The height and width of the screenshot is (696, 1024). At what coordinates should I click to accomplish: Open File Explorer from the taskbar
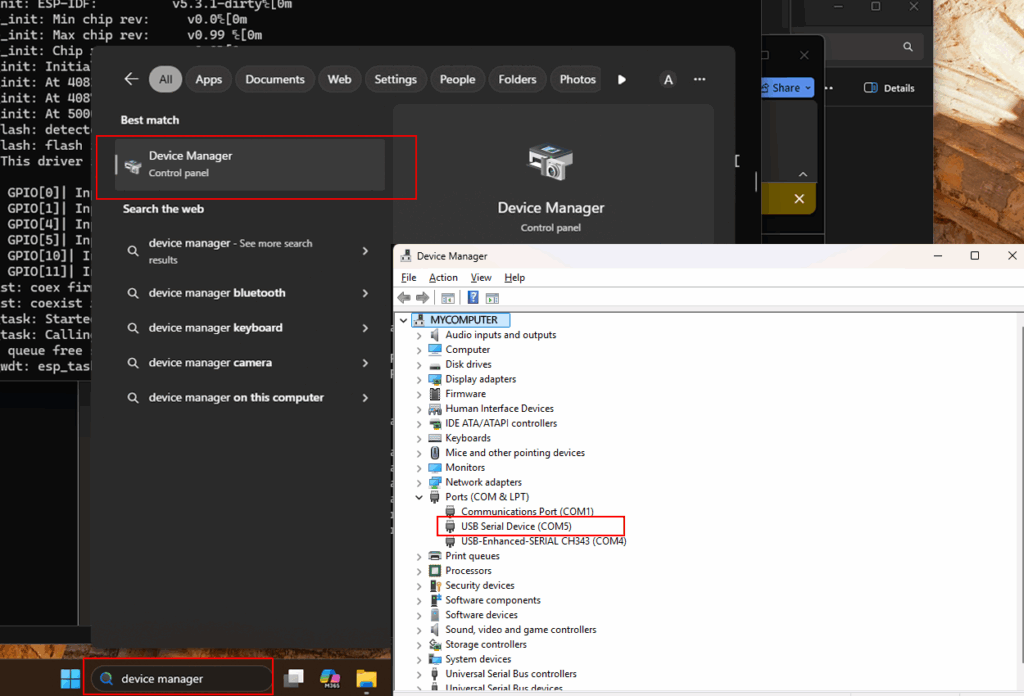[x=366, y=679]
